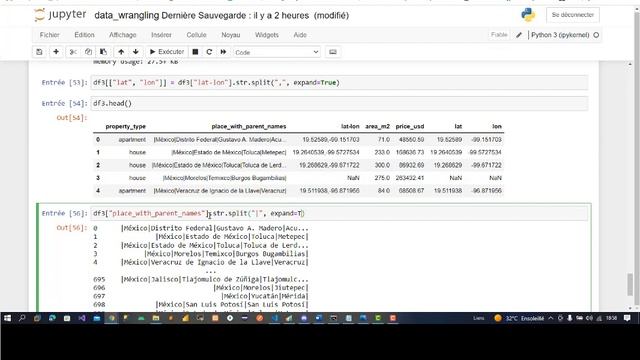Click the kernel status circle indicator
The height and width of the screenshot is (360, 640).
(596, 35)
